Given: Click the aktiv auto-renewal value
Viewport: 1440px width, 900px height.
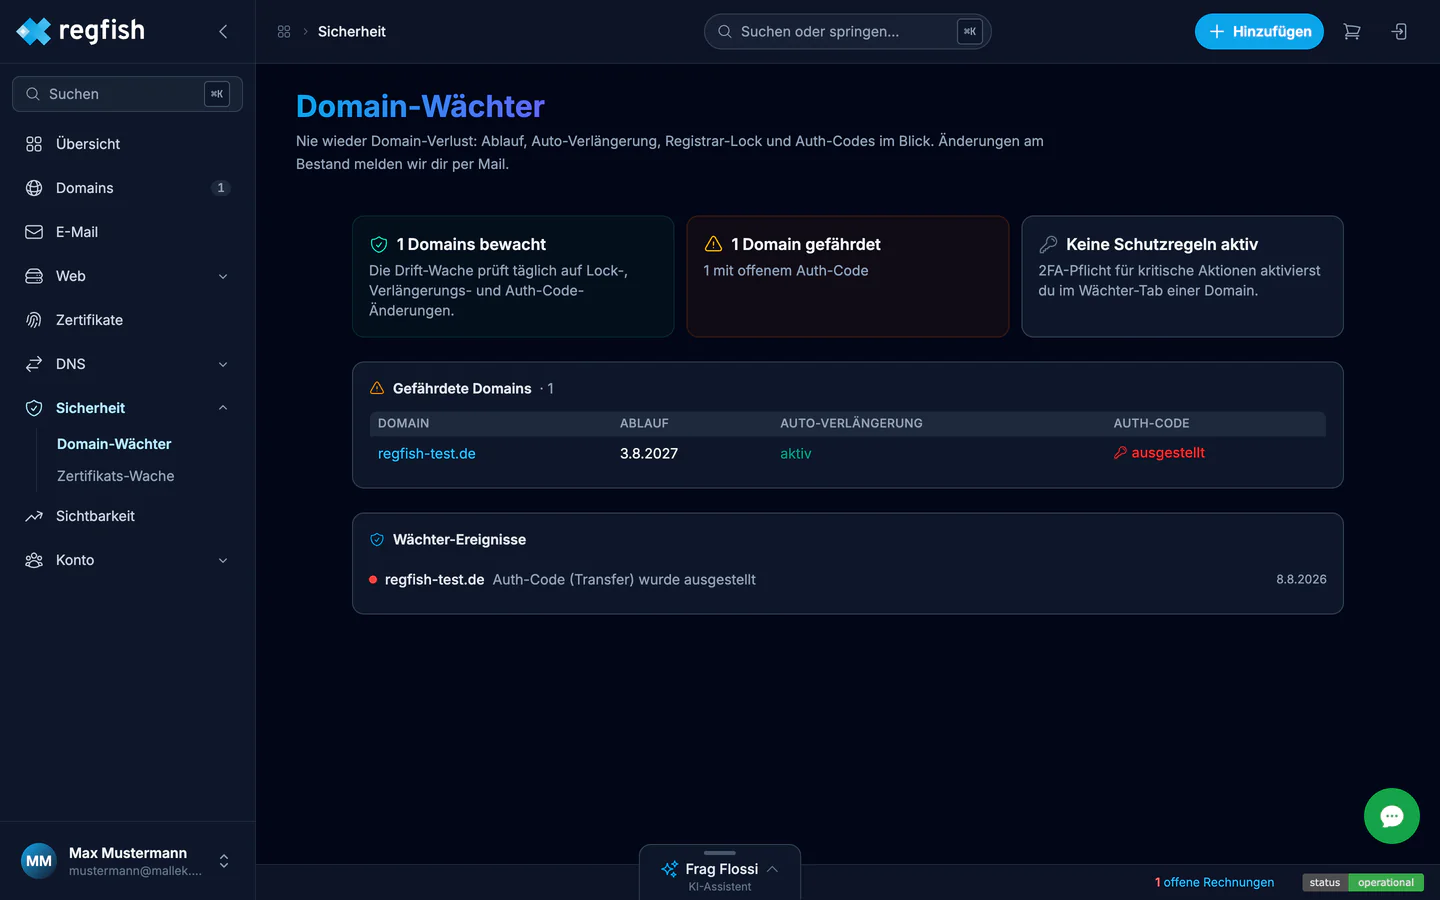Looking at the screenshot, I should tap(796, 453).
